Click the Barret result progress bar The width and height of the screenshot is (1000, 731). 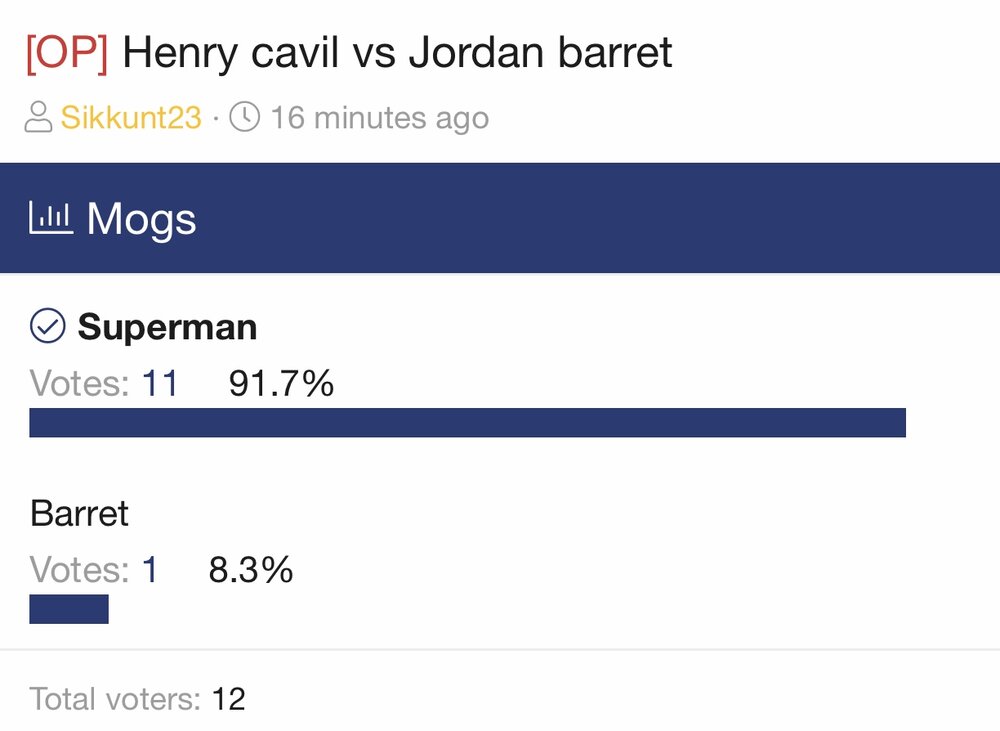[69, 609]
